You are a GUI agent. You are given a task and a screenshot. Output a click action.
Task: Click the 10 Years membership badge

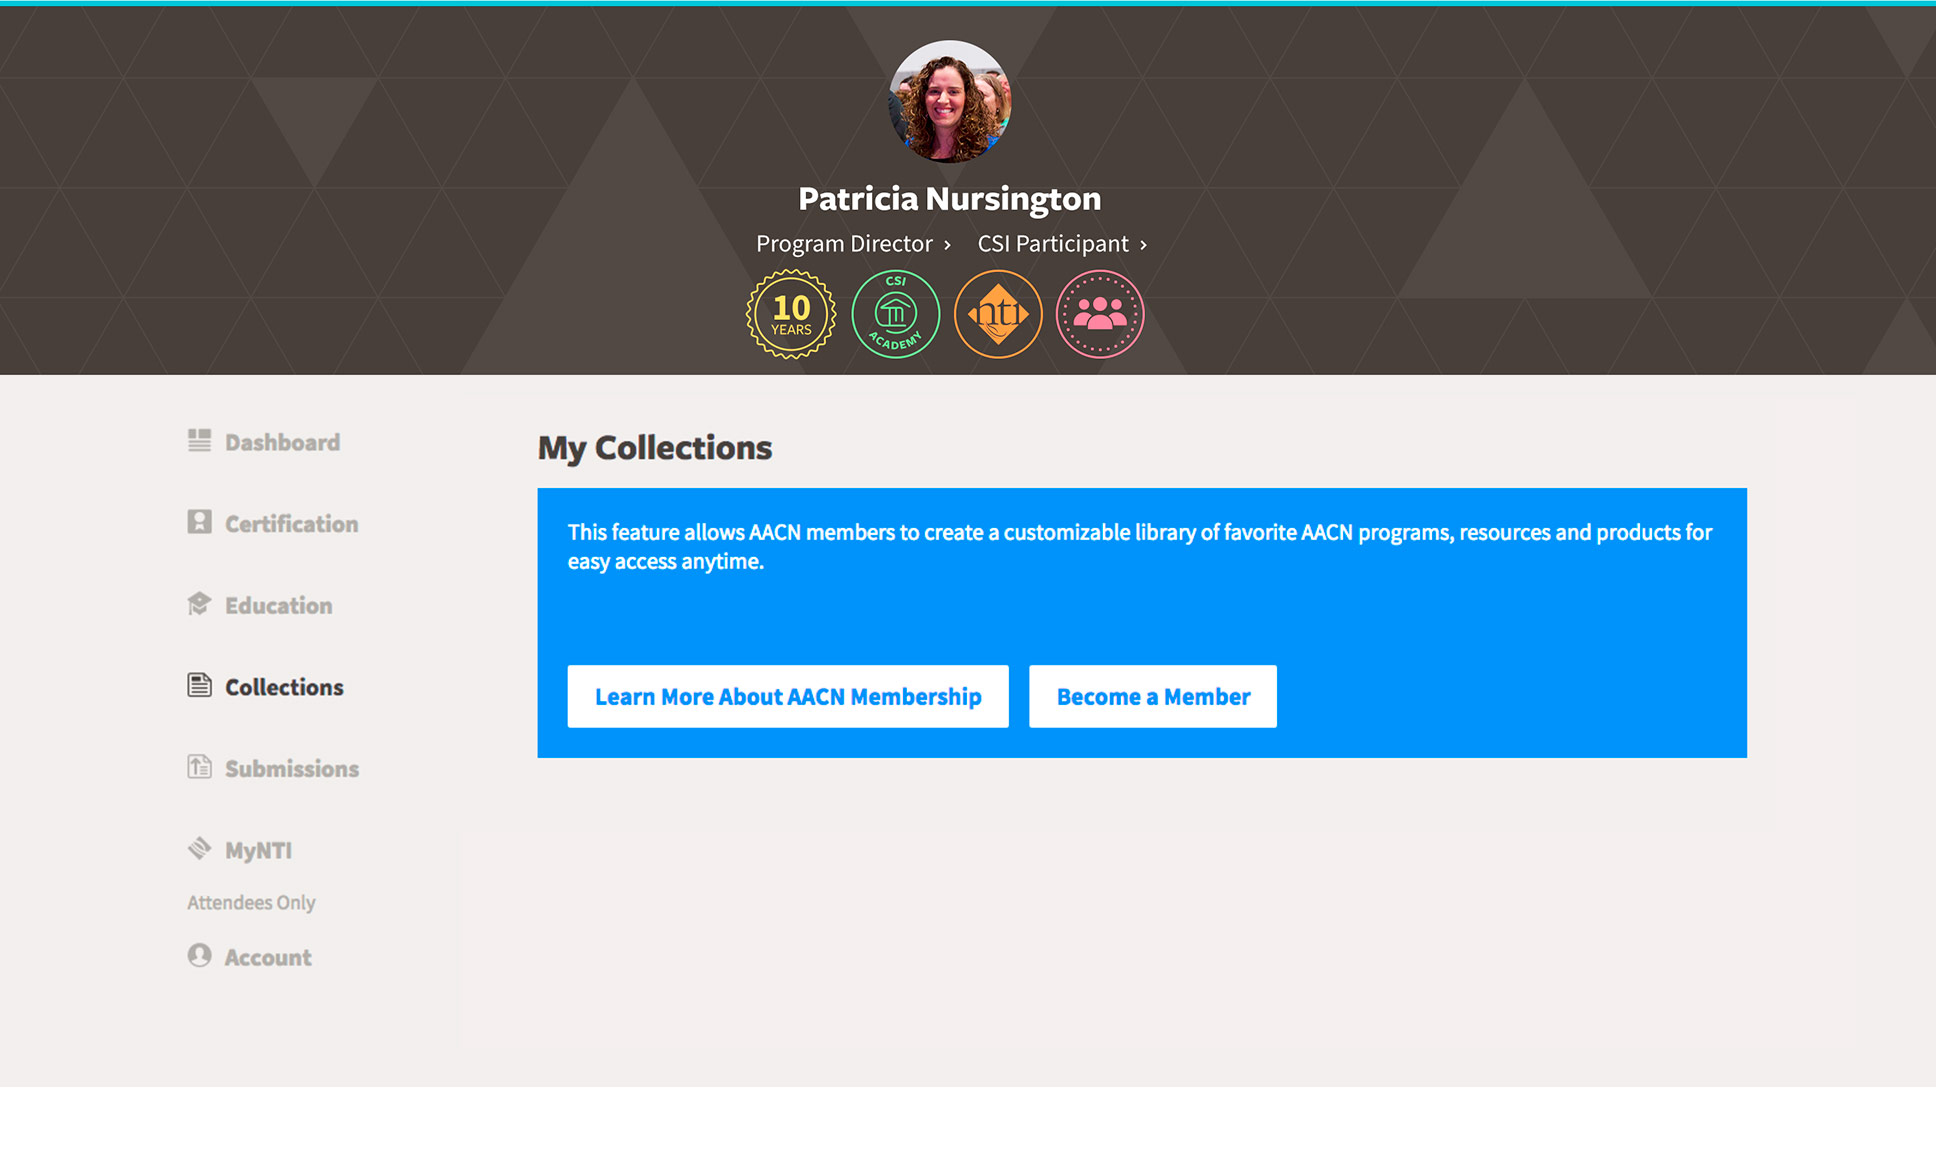point(791,314)
